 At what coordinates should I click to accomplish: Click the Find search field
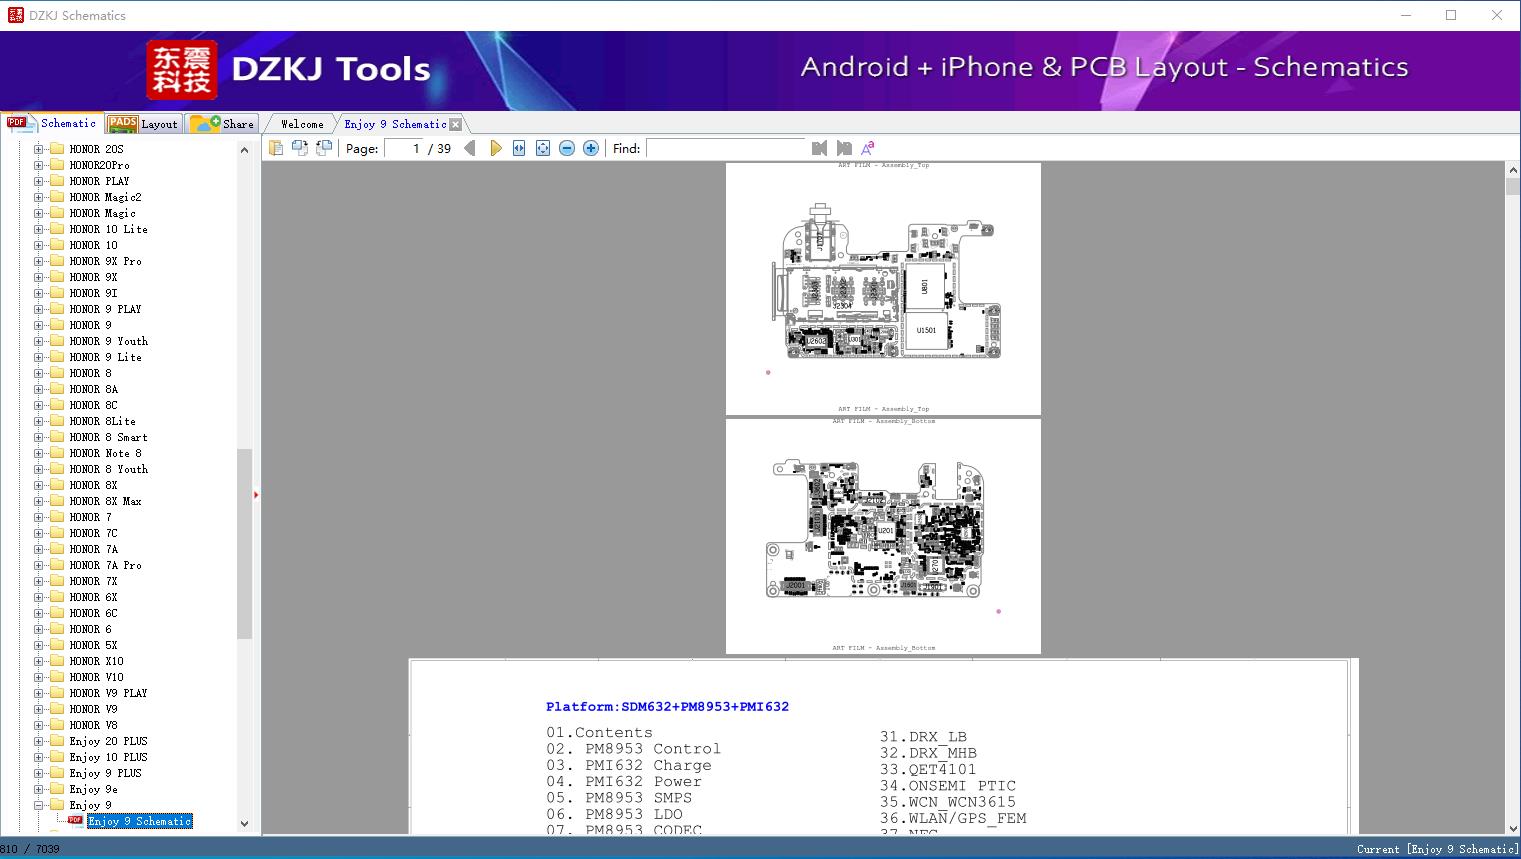726,148
